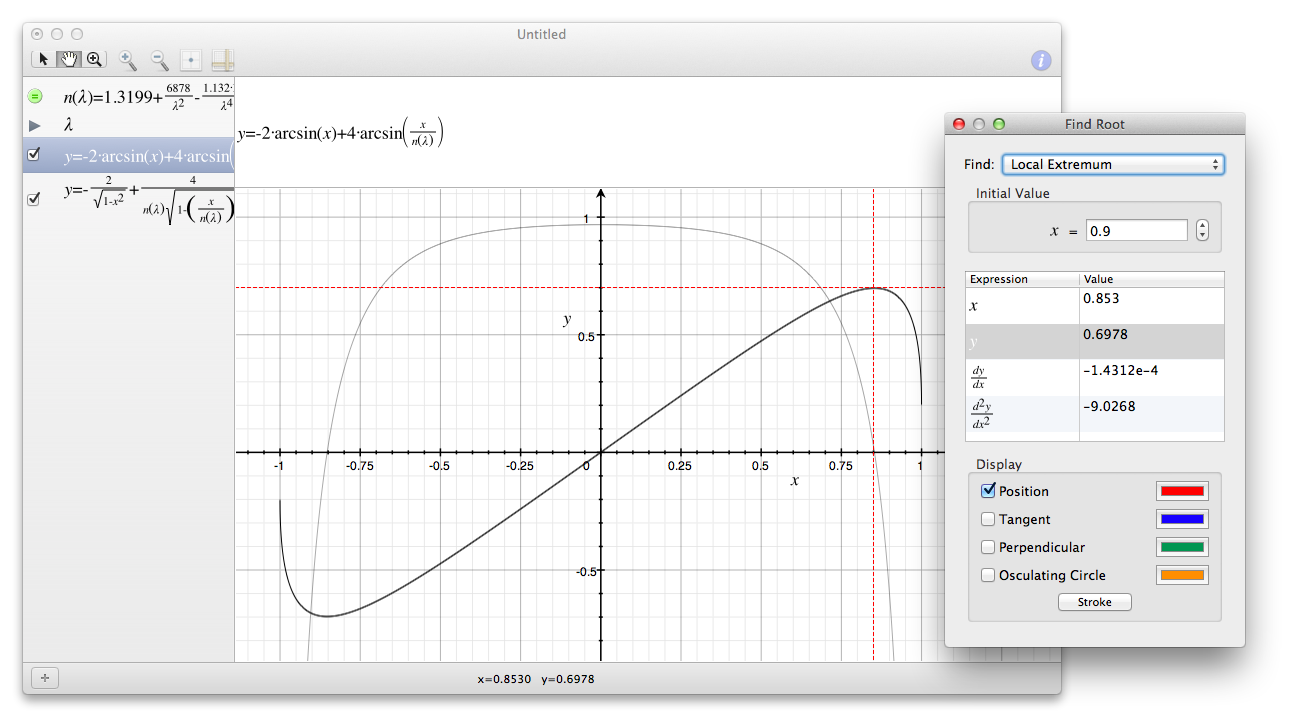
Task: Expand the λ disclosure triangle
Action: point(35,126)
